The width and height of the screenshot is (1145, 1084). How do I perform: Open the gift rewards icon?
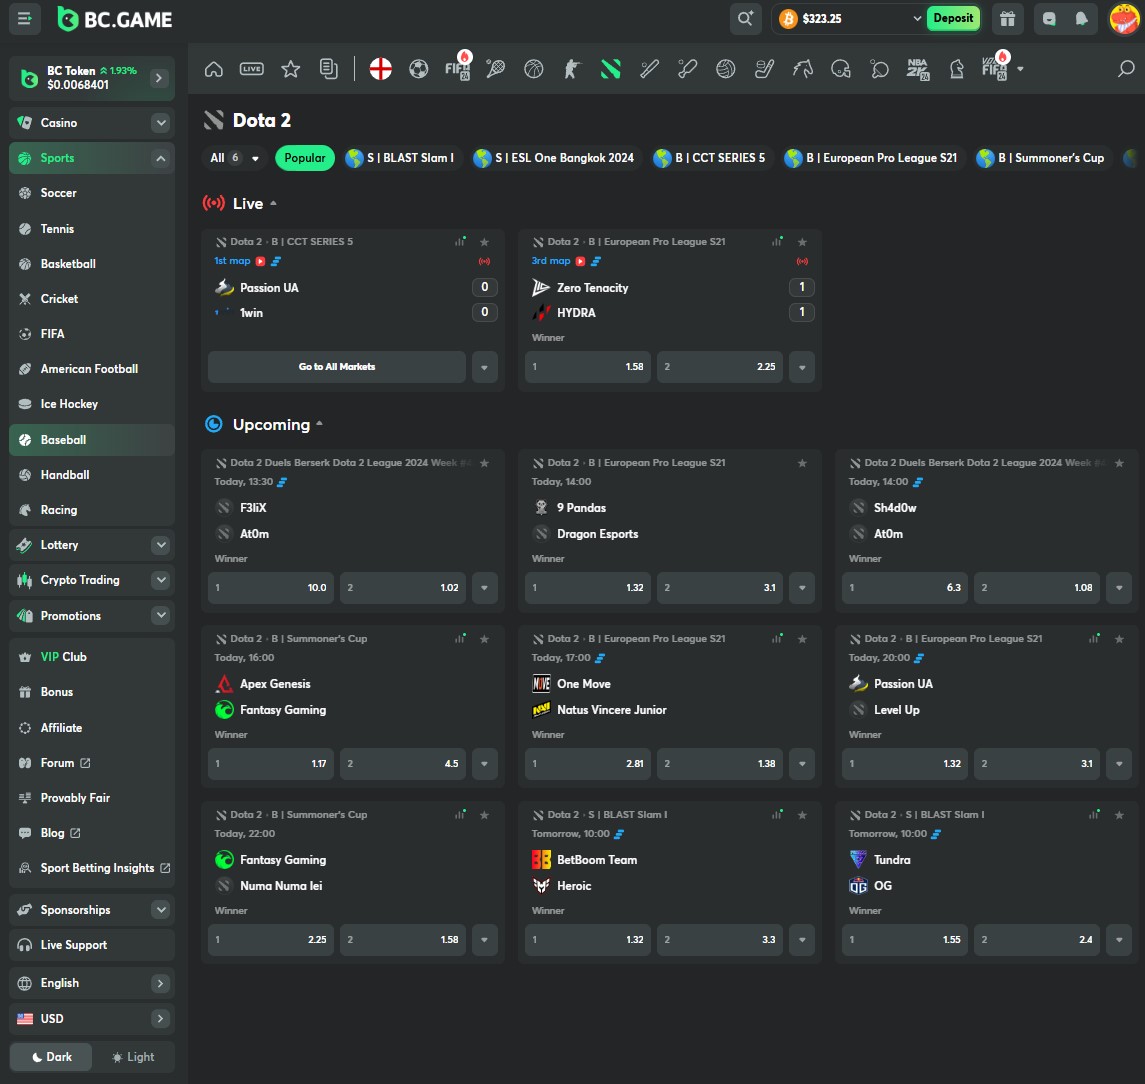coord(1007,19)
